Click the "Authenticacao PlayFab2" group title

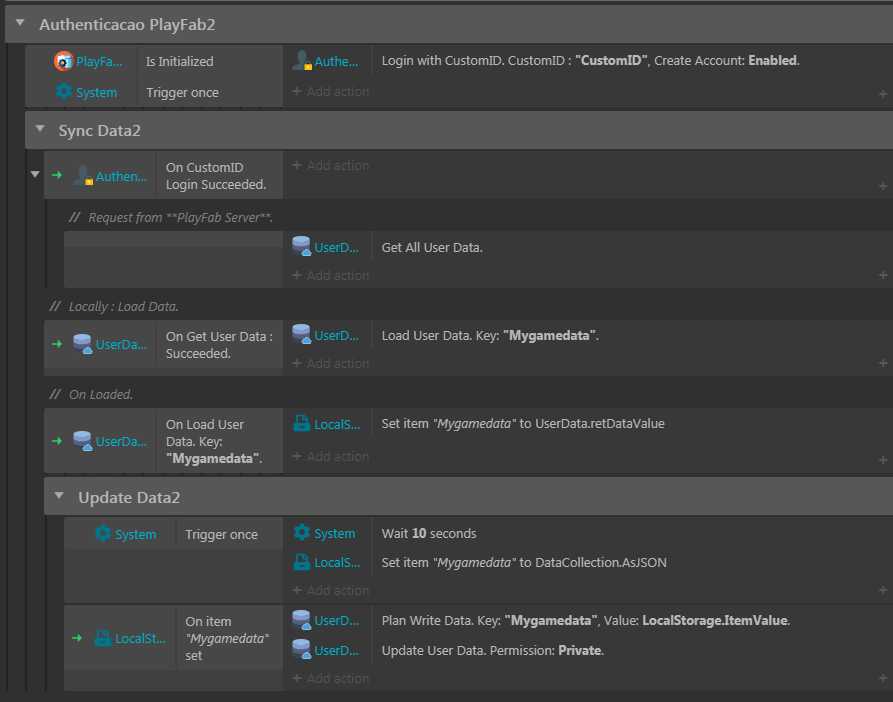[x=127, y=24]
